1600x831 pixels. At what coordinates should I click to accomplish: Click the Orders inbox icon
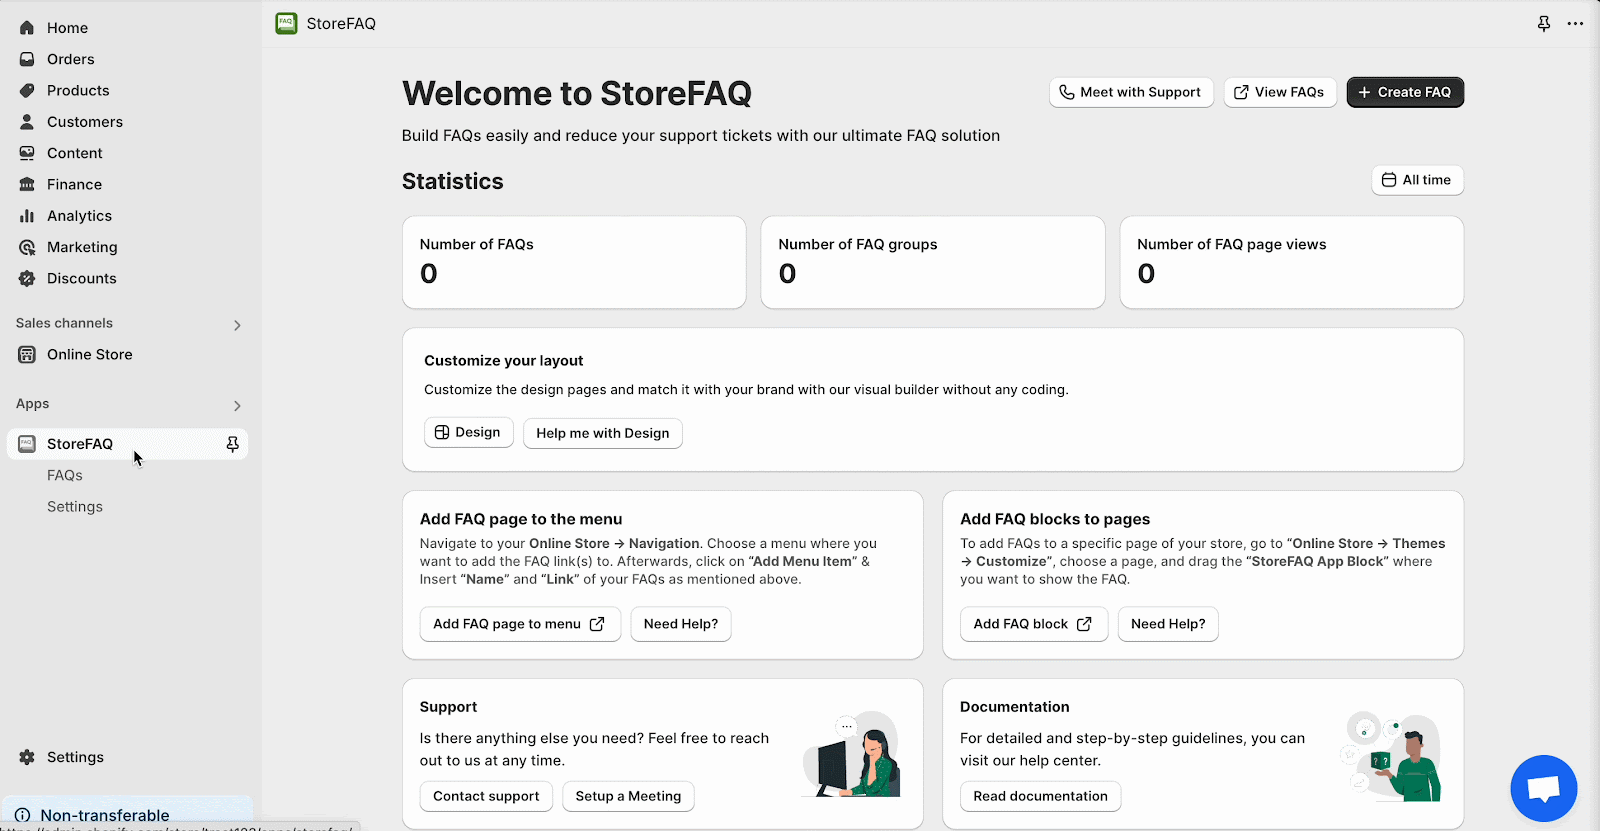(27, 59)
